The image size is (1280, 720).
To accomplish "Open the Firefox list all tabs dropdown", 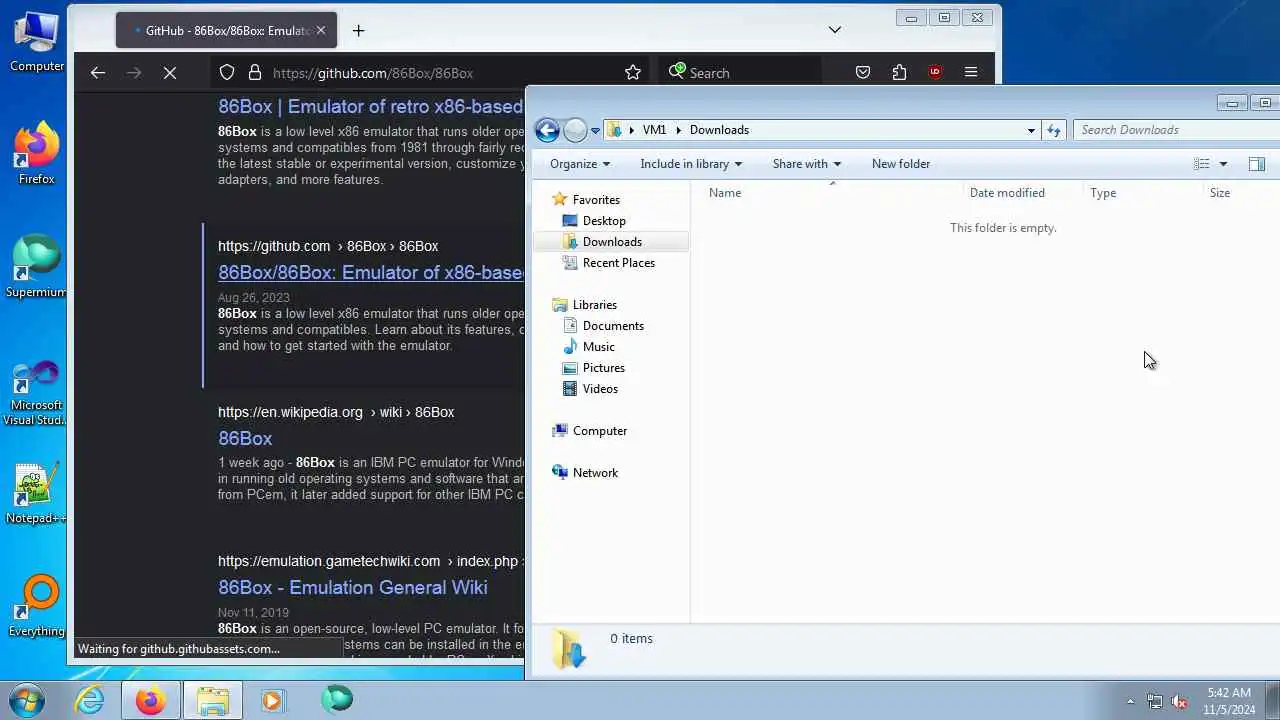I will (835, 30).
